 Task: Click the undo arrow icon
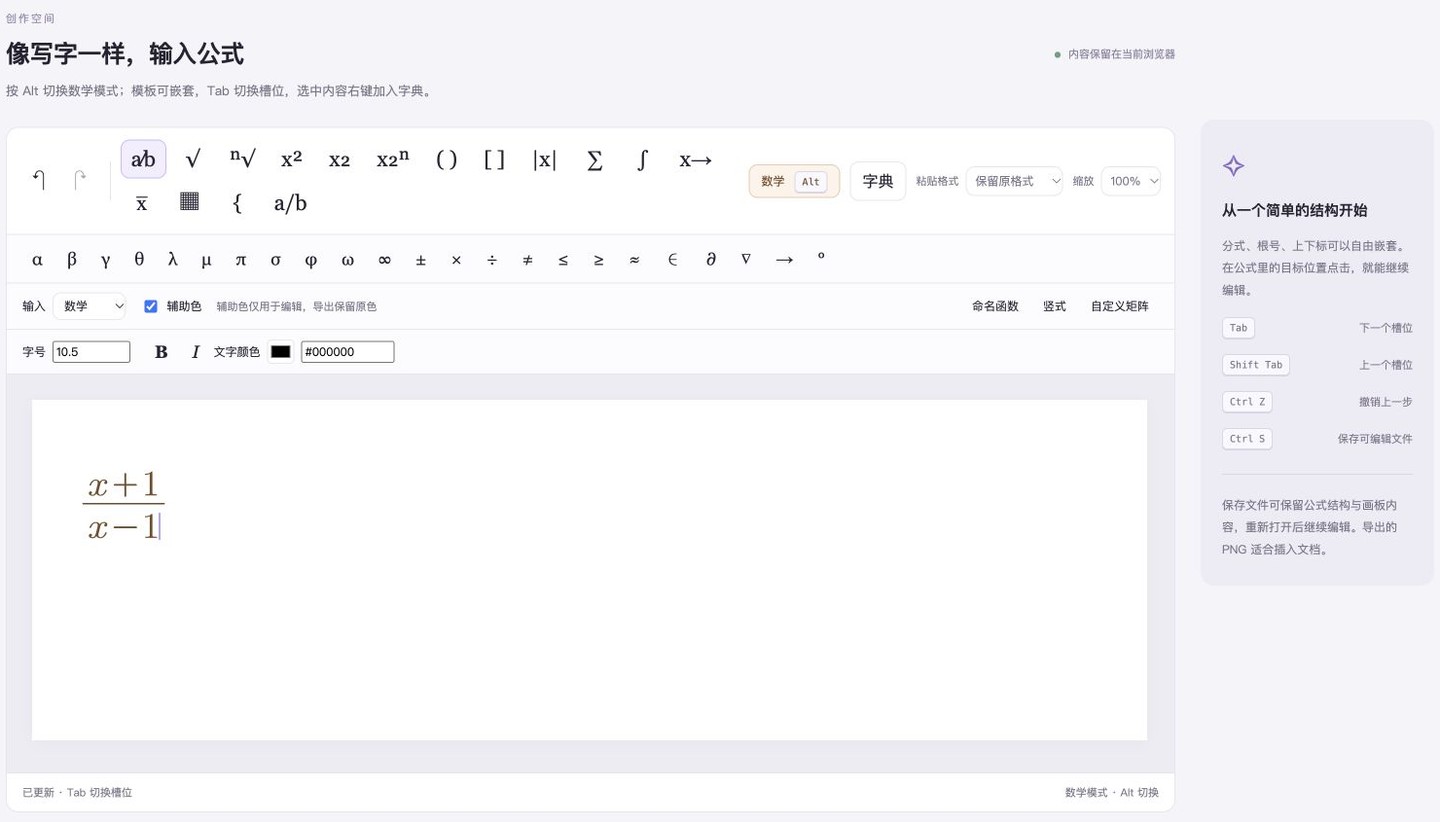[39, 181]
